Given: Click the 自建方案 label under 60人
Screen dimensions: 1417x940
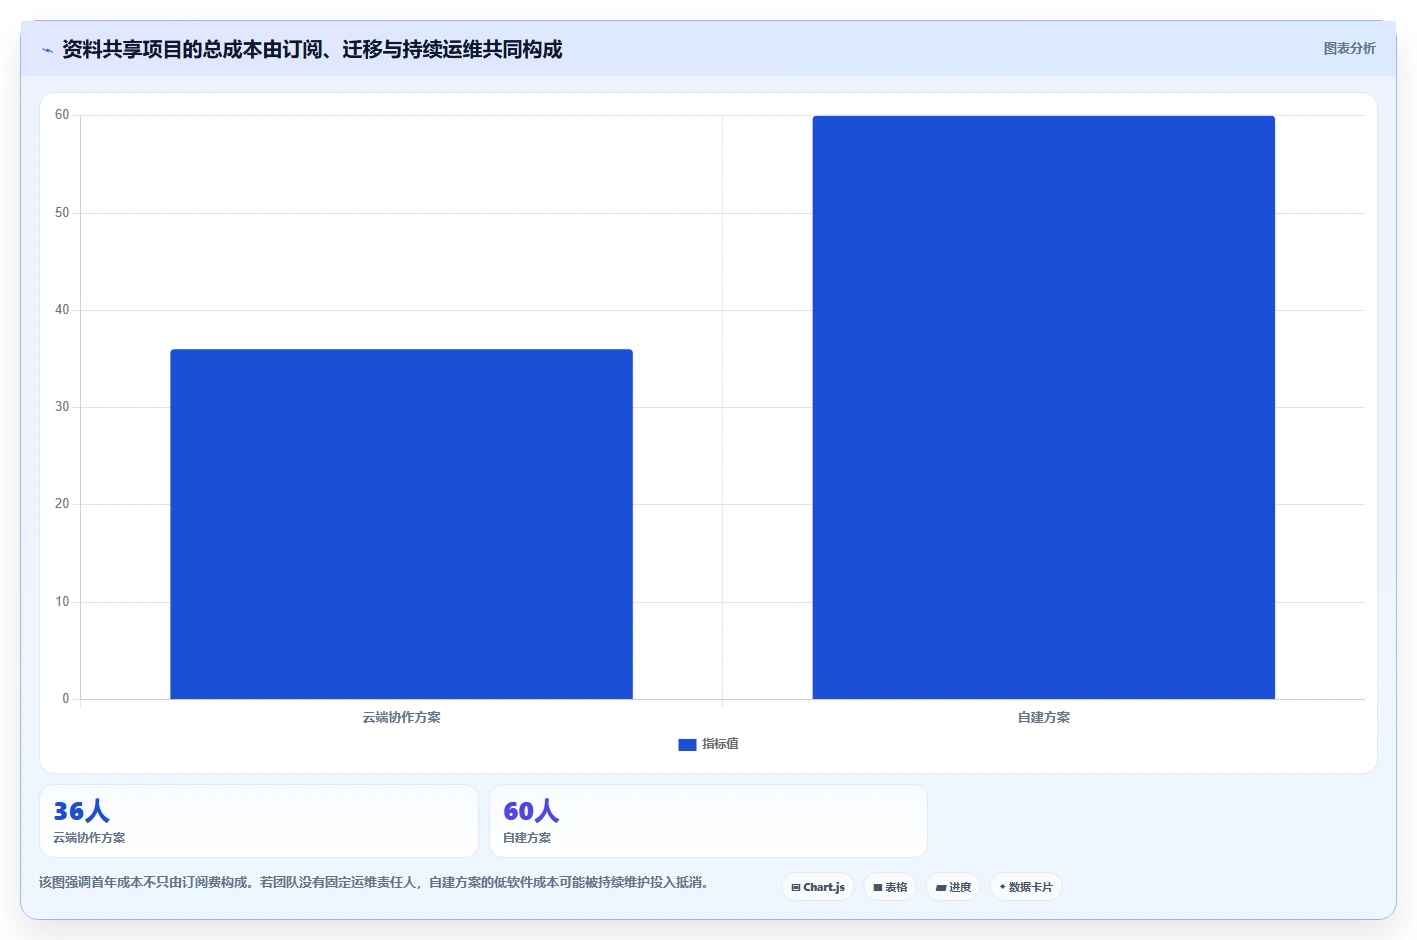Looking at the screenshot, I should click(527, 838).
